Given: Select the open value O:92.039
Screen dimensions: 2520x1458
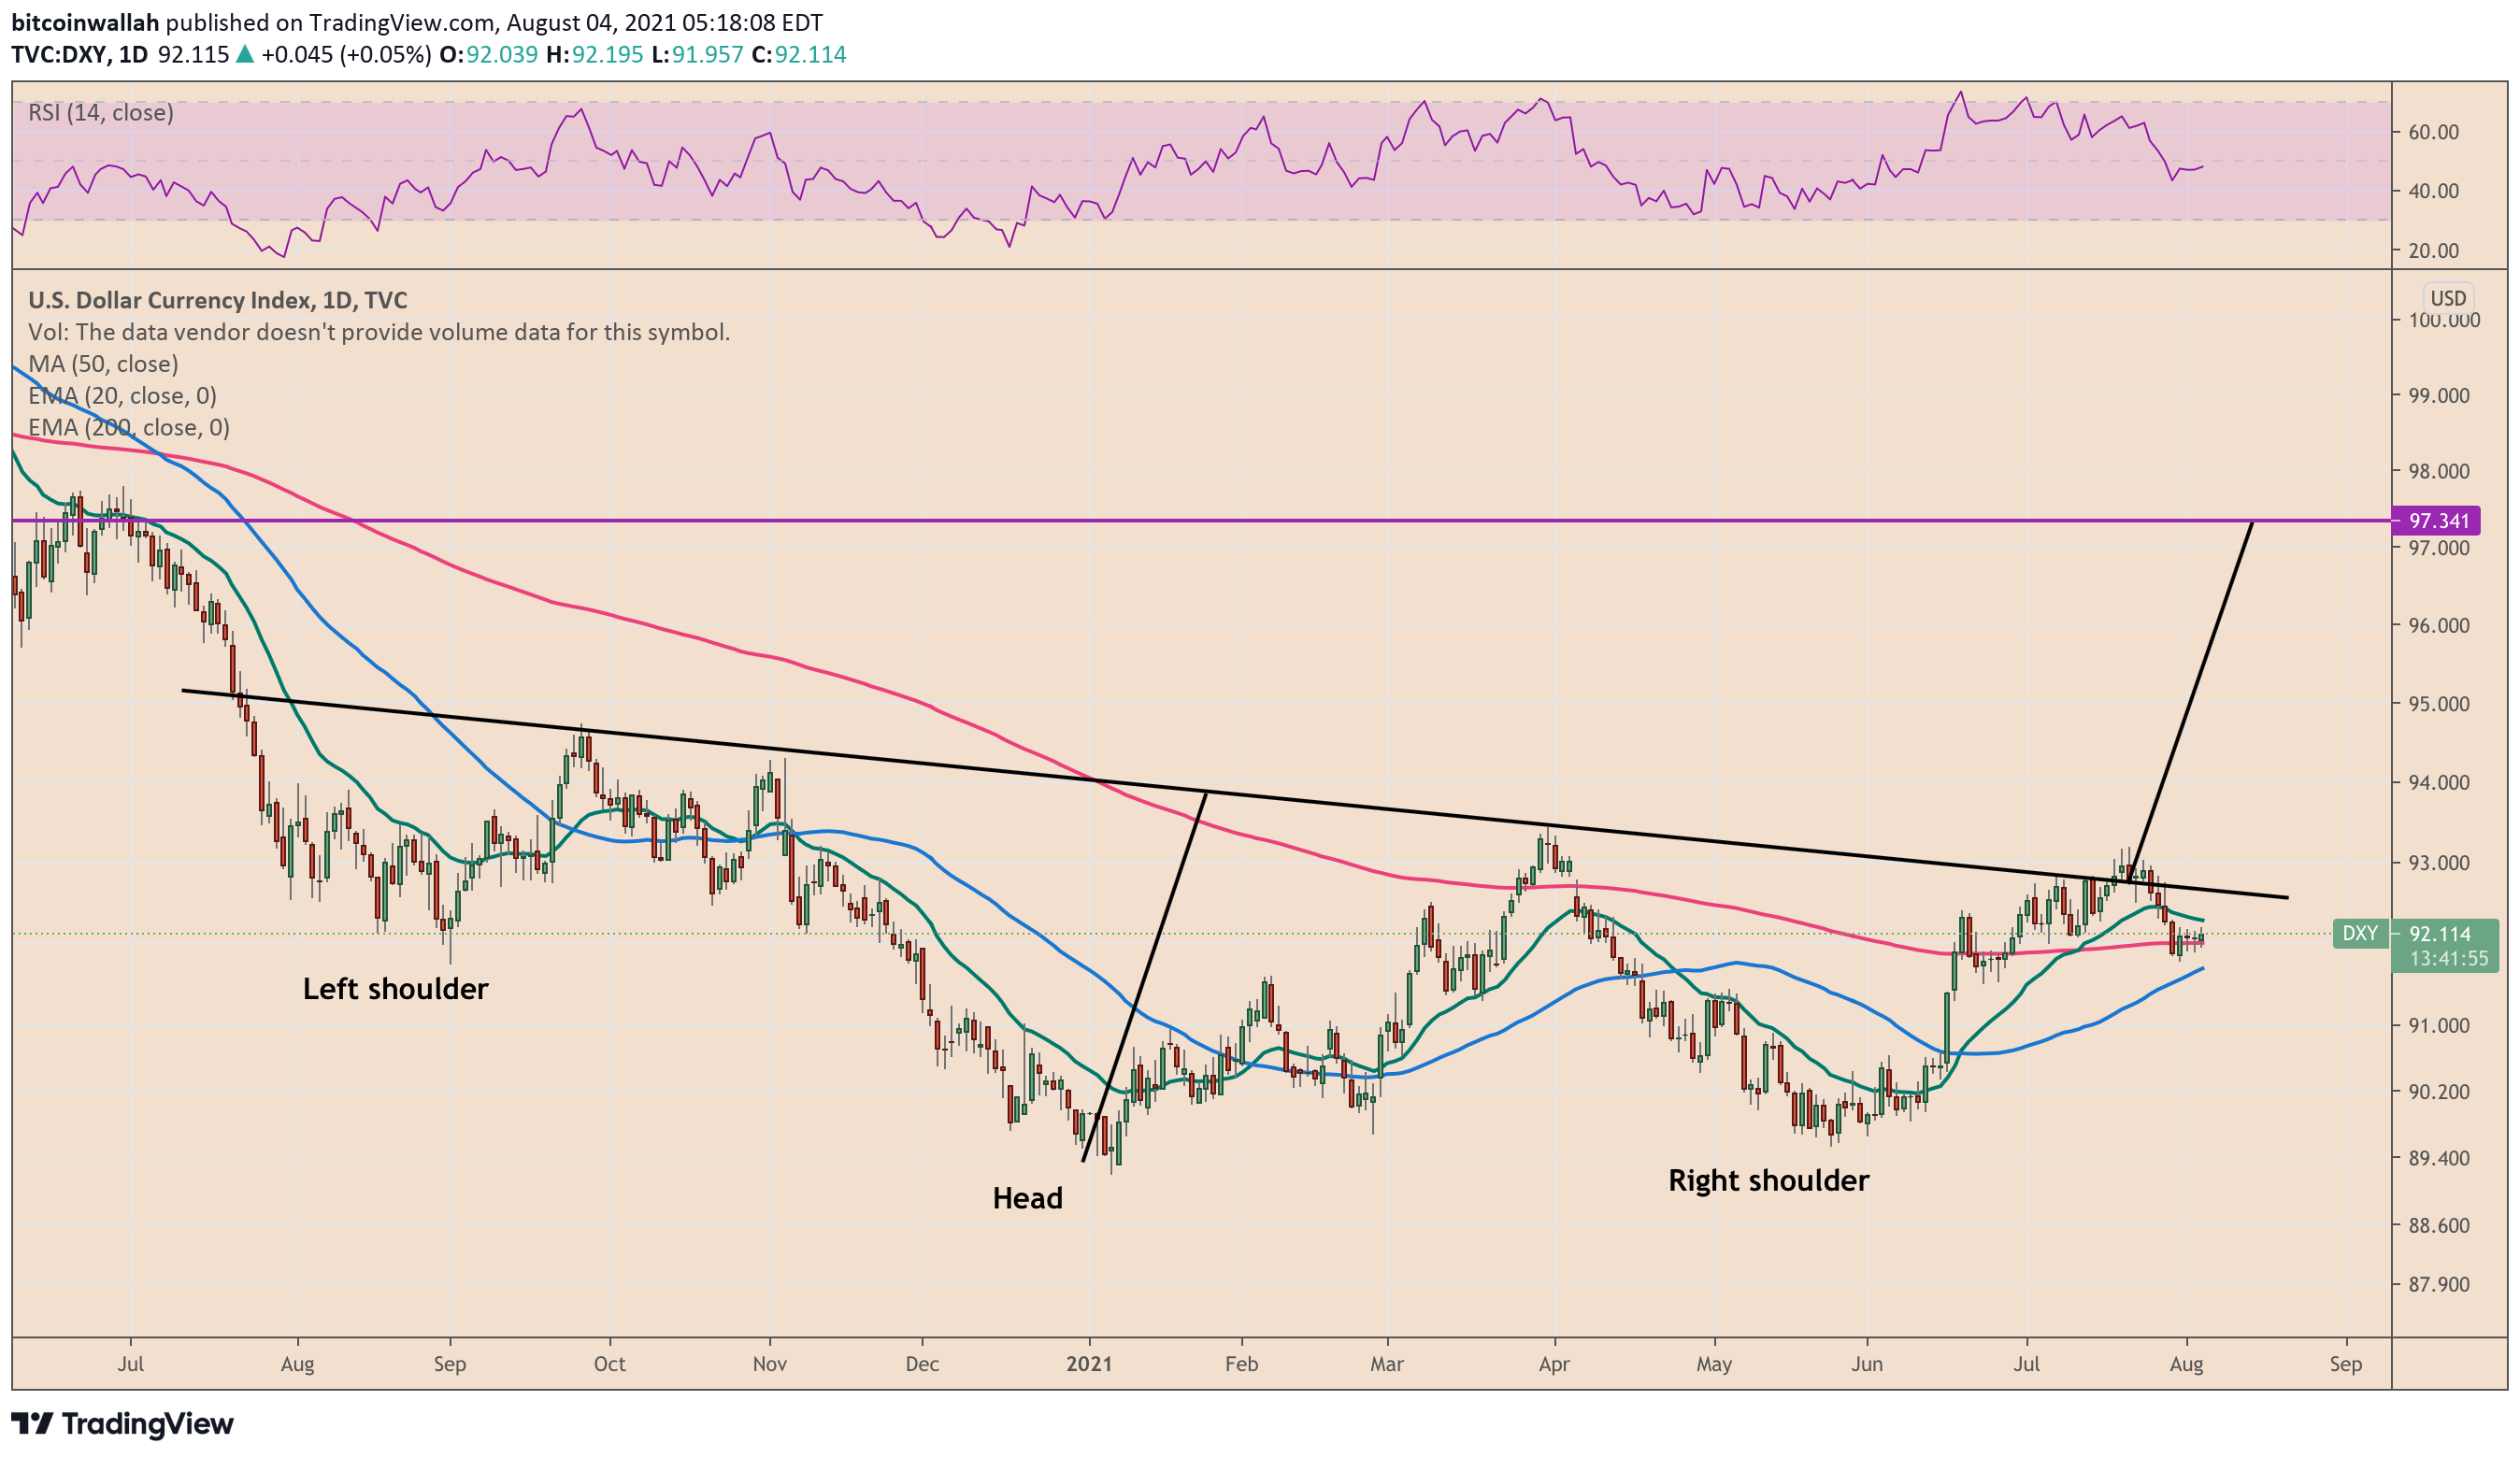Looking at the screenshot, I should tap(489, 54).
